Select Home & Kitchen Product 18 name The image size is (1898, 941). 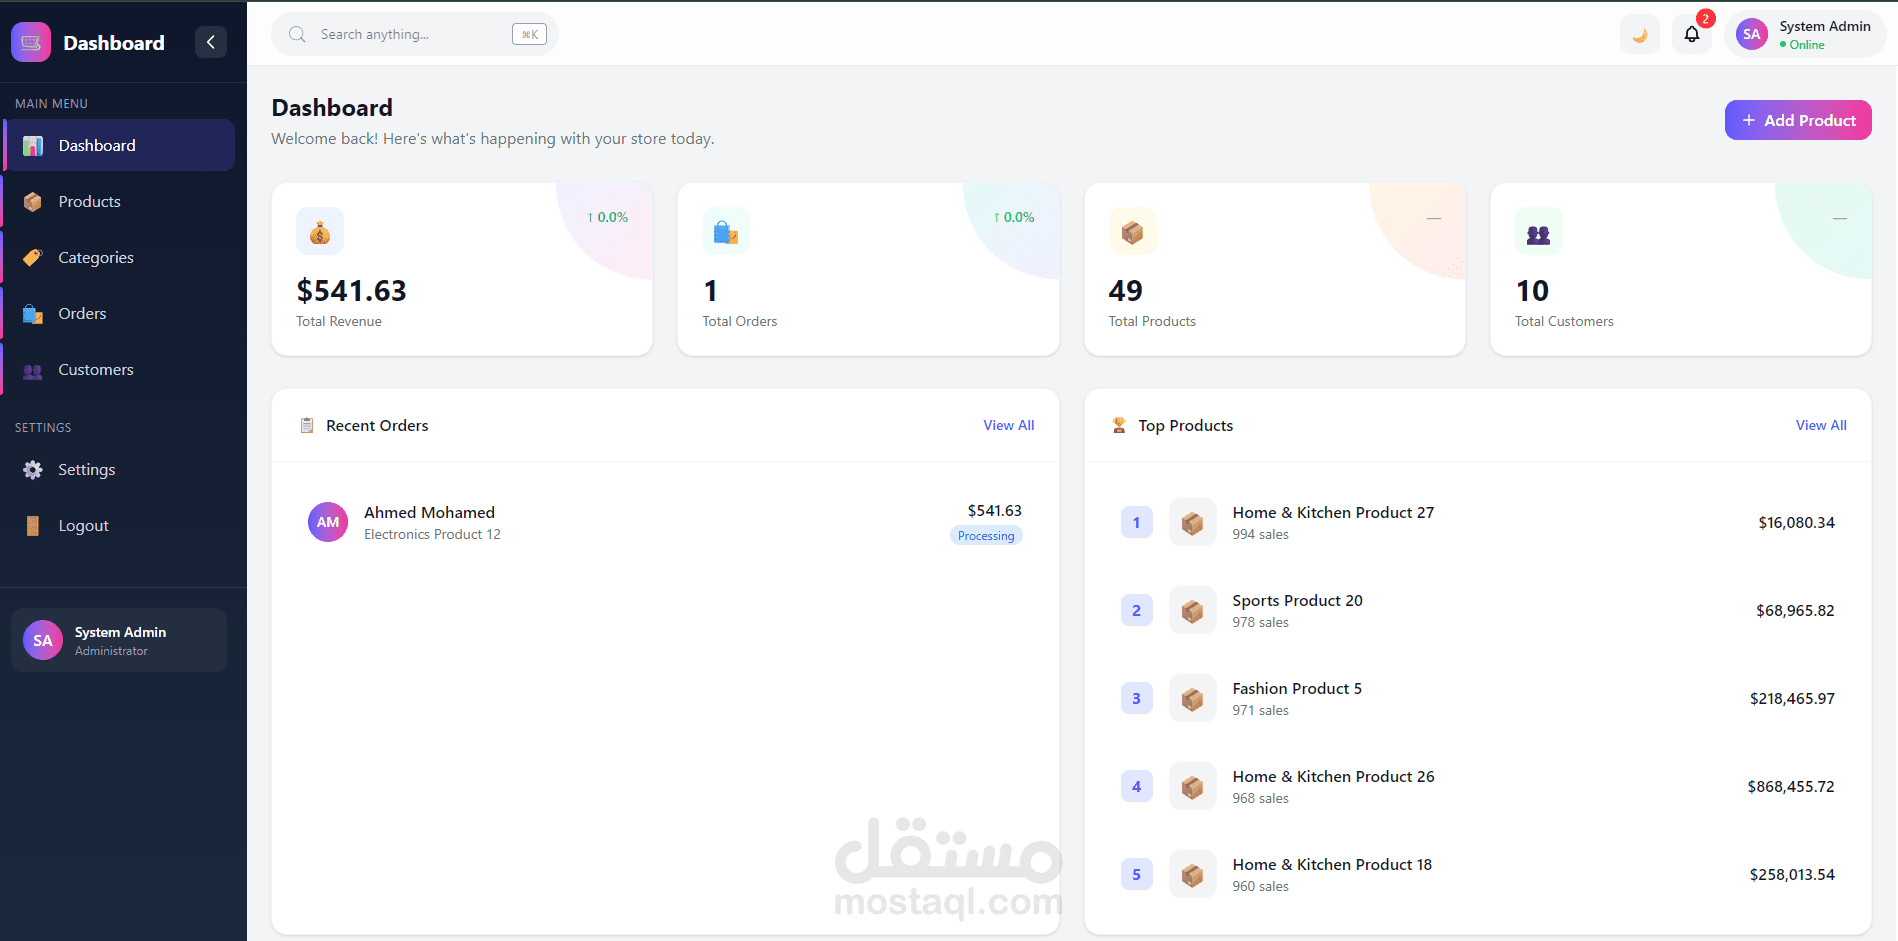tap(1332, 864)
